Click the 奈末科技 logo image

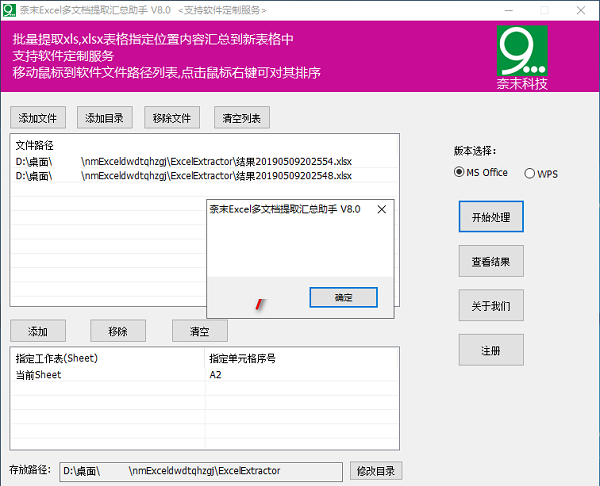coord(522,57)
